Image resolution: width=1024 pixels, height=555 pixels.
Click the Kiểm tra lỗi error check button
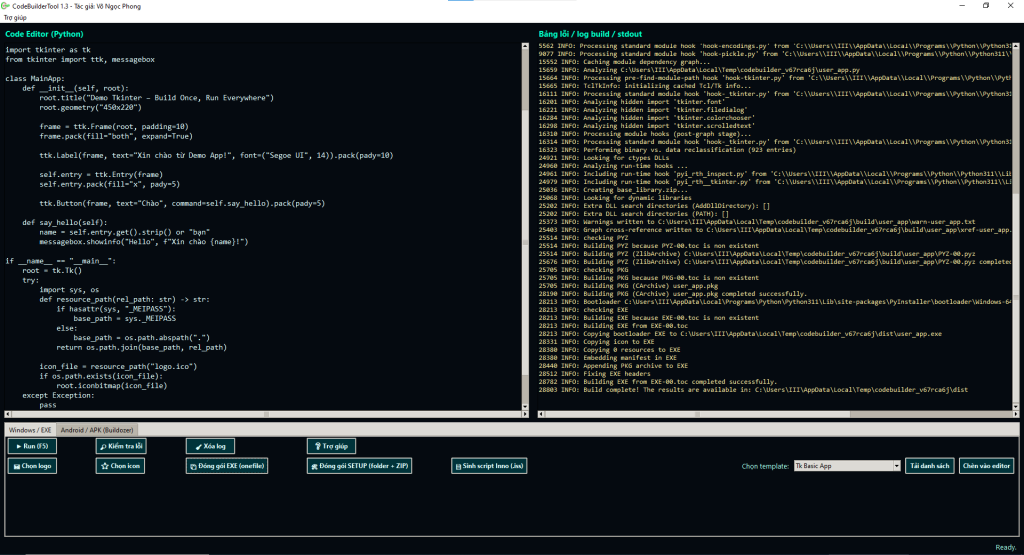coord(120,445)
